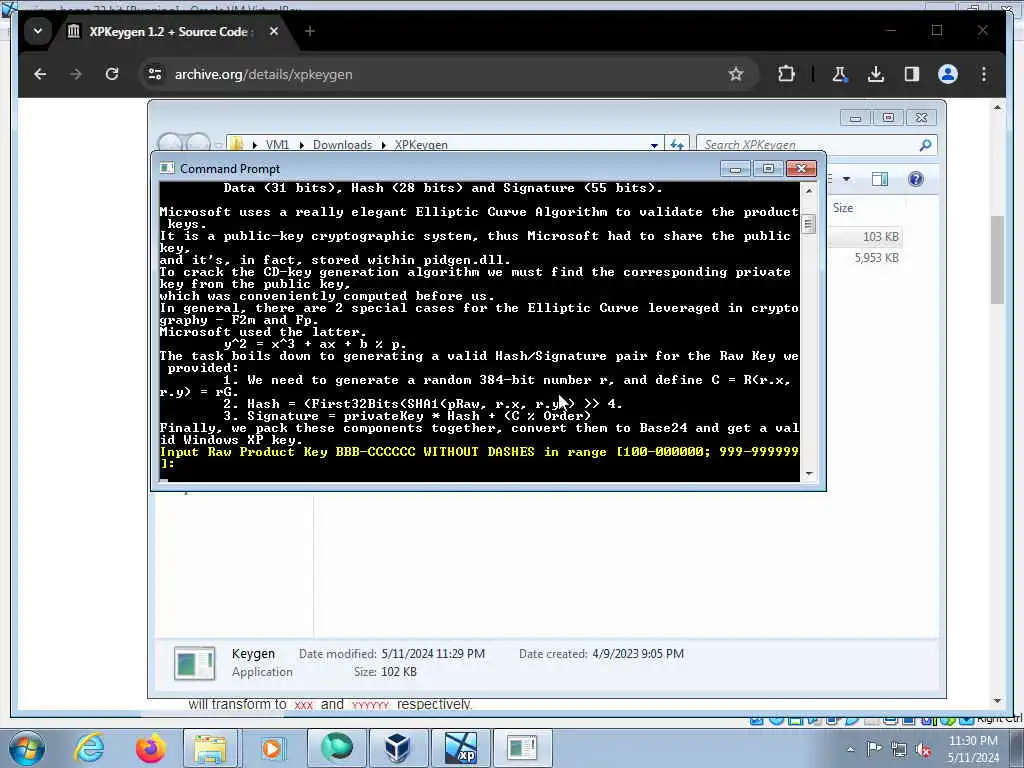This screenshot has height=768, width=1024.
Task: Open the taskbar clock 11:30 PM
Action: pyautogui.click(x=973, y=748)
